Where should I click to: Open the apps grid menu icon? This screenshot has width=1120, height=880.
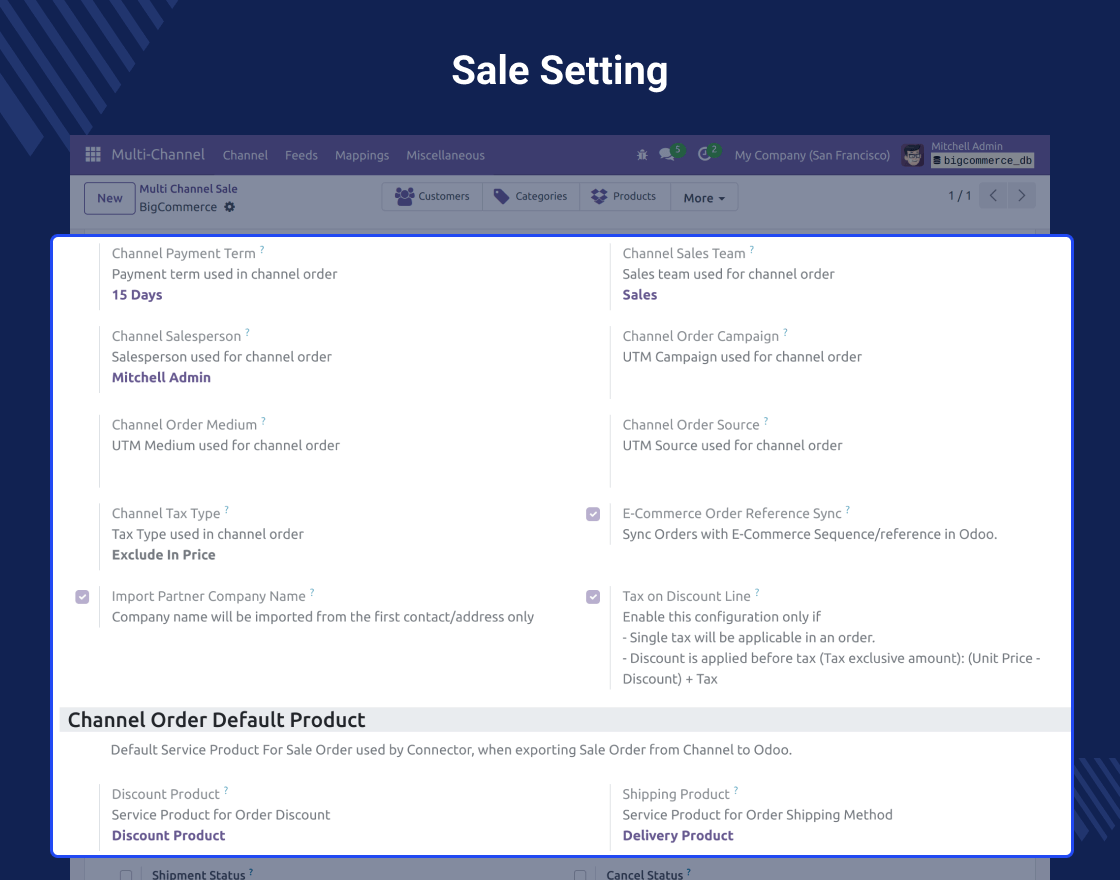(x=93, y=154)
